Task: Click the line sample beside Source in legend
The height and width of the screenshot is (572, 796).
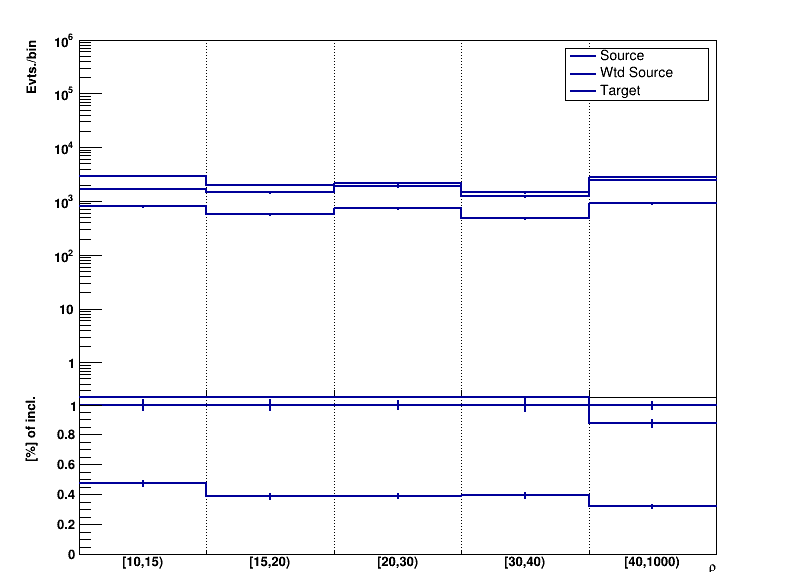Action: pos(581,56)
